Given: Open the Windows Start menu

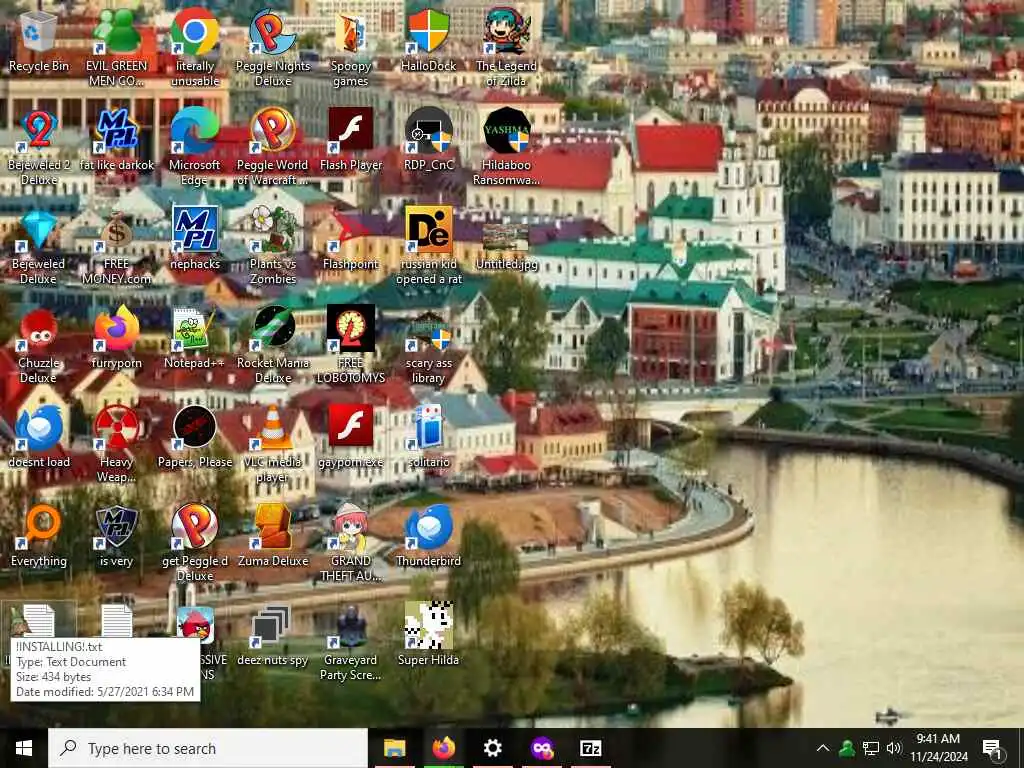Looking at the screenshot, I should point(24,748).
